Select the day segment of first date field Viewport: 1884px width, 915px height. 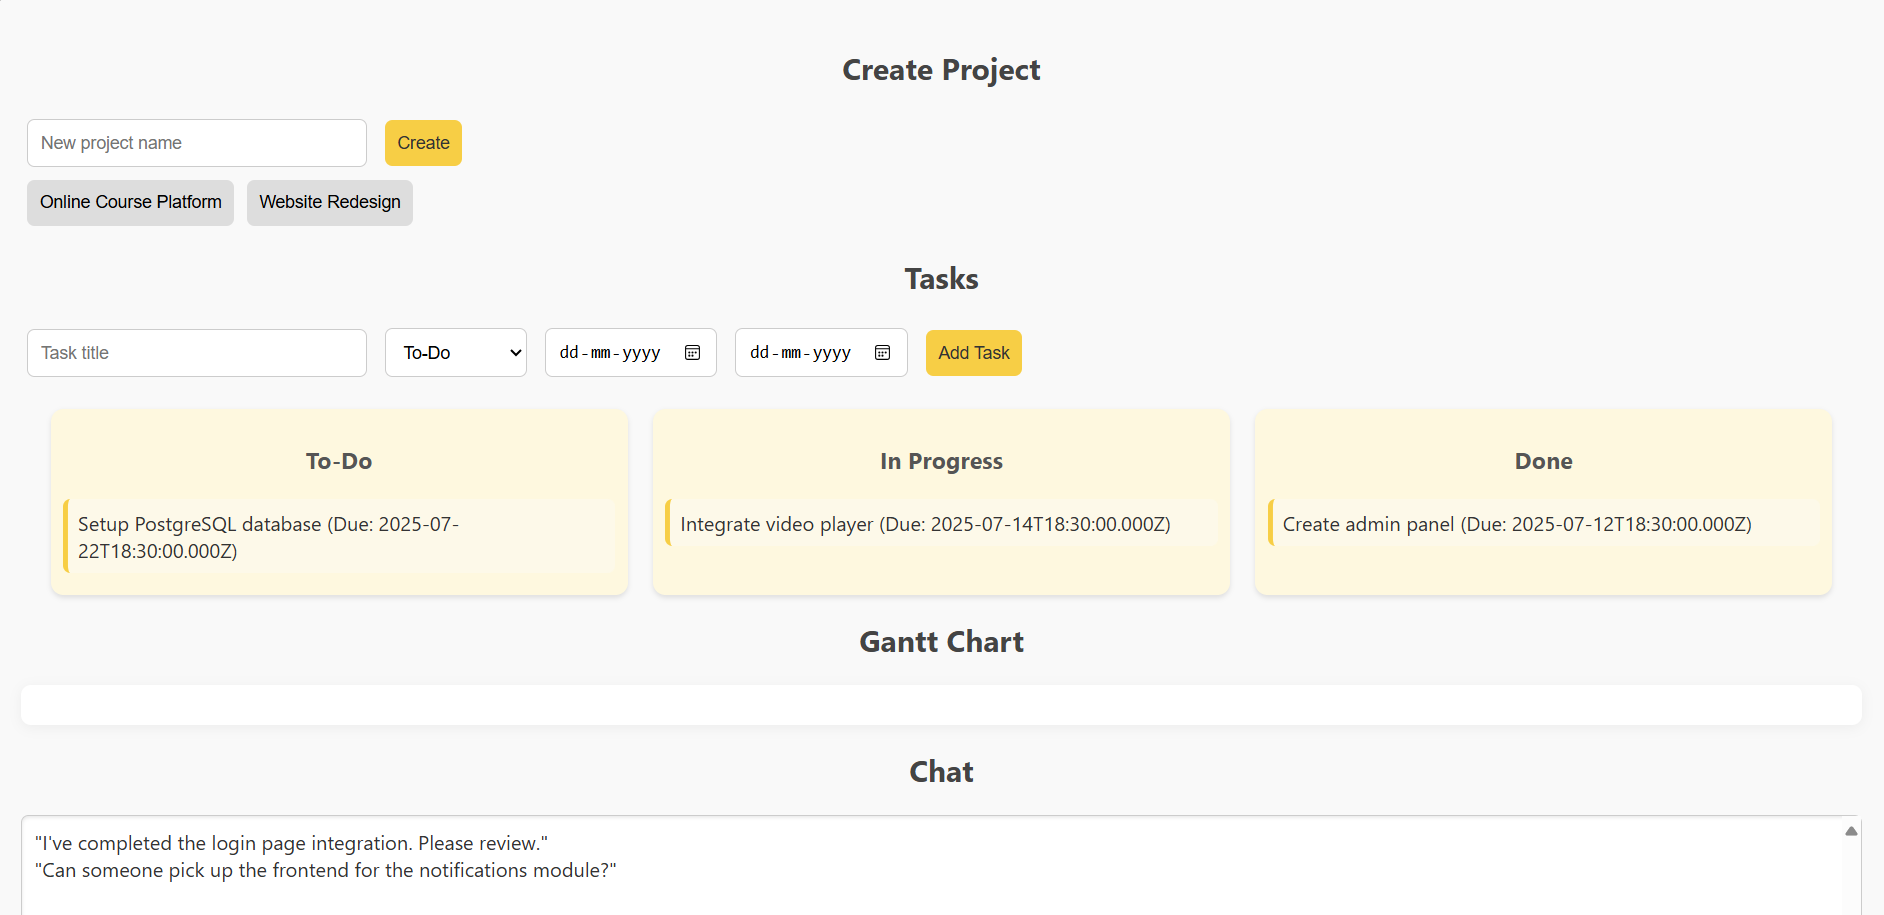click(568, 353)
